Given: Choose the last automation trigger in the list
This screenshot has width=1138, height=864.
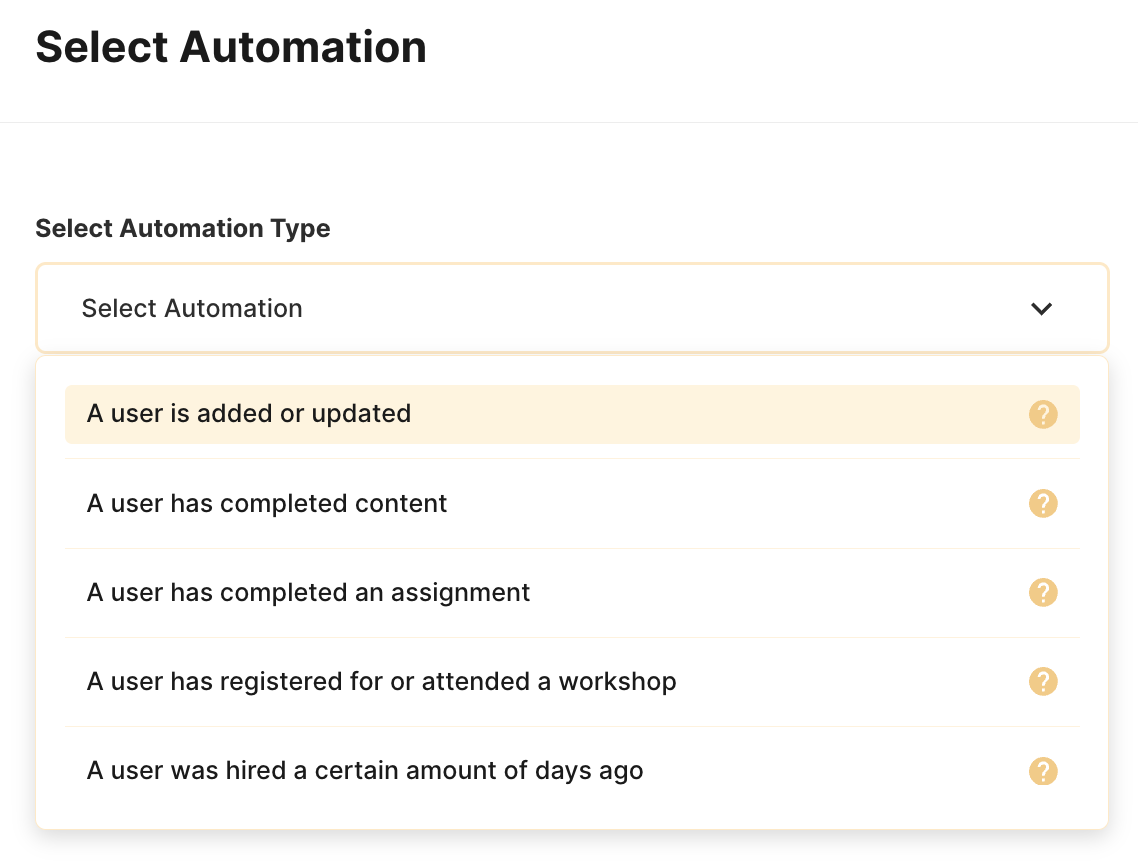Looking at the screenshot, I should click(x=364, y=771).
